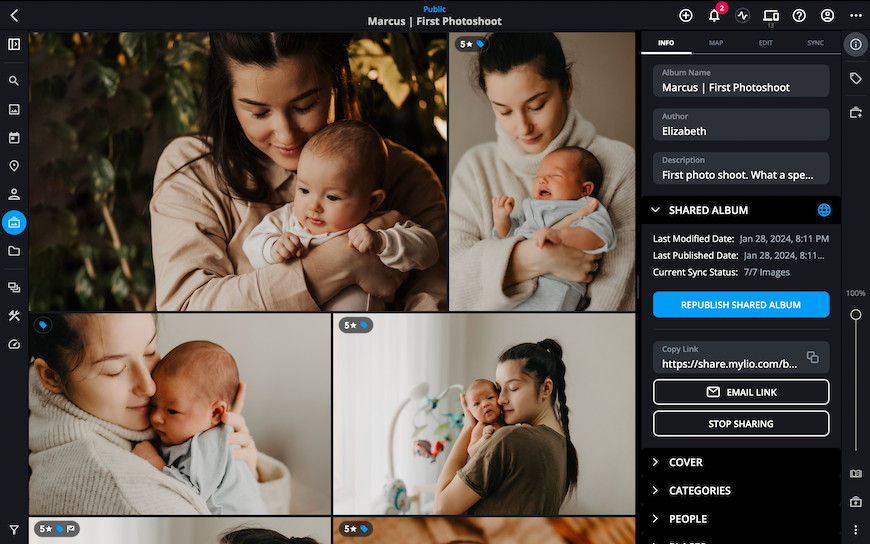Open the tag keywords panel icon

(856, 78)
